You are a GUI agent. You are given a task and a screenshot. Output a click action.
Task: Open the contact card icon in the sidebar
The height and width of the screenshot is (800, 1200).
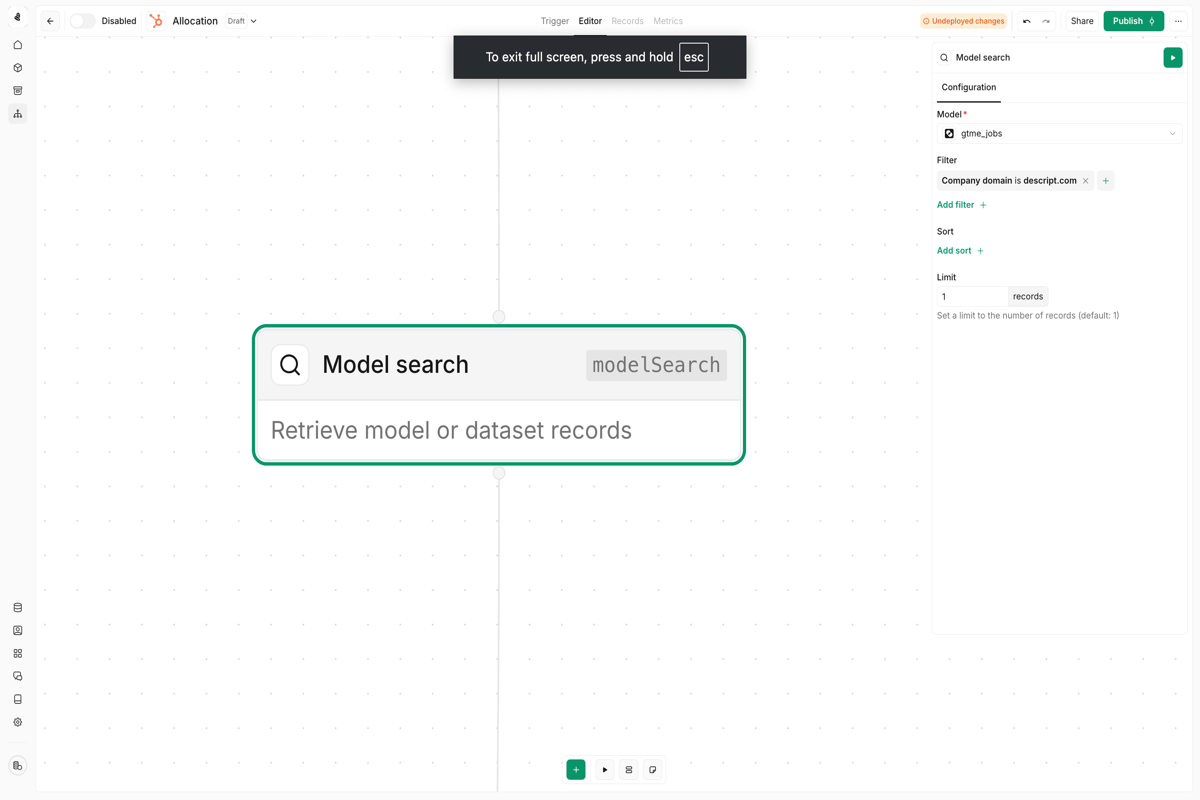(17, 631)
